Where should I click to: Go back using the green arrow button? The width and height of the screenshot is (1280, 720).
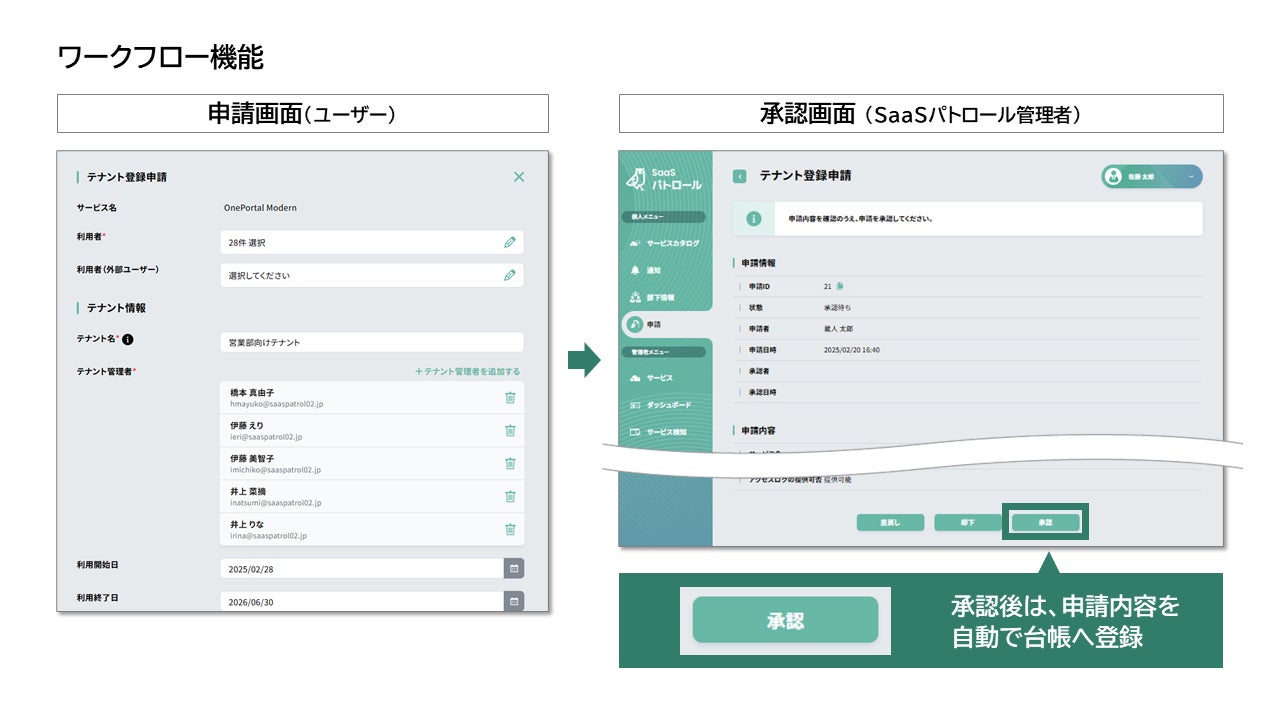tap(740, 176)
